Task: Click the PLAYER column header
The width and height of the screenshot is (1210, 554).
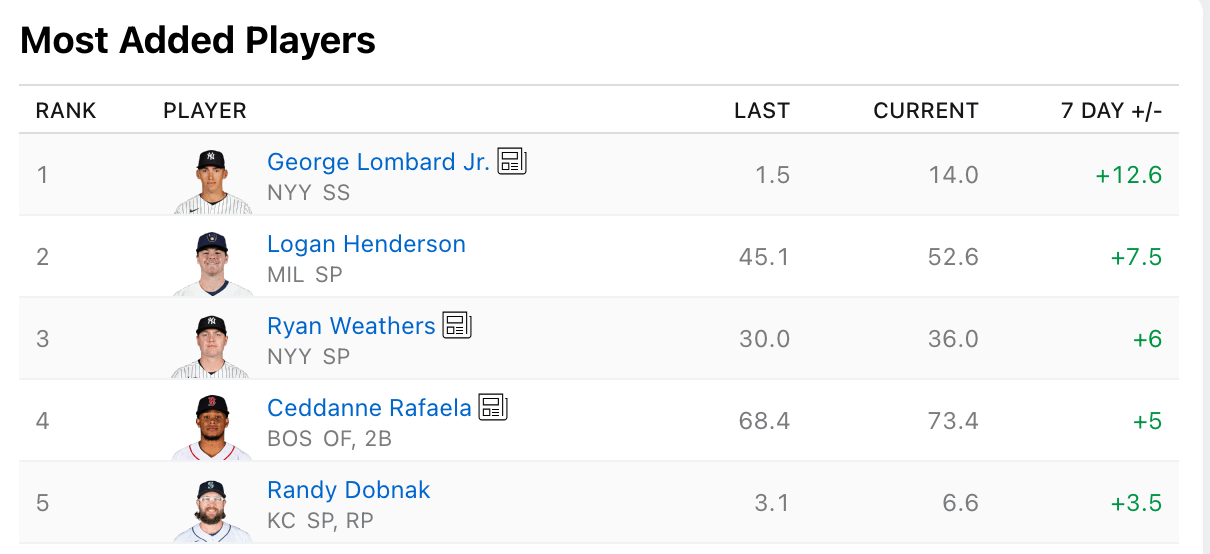Action: [205, 110]
